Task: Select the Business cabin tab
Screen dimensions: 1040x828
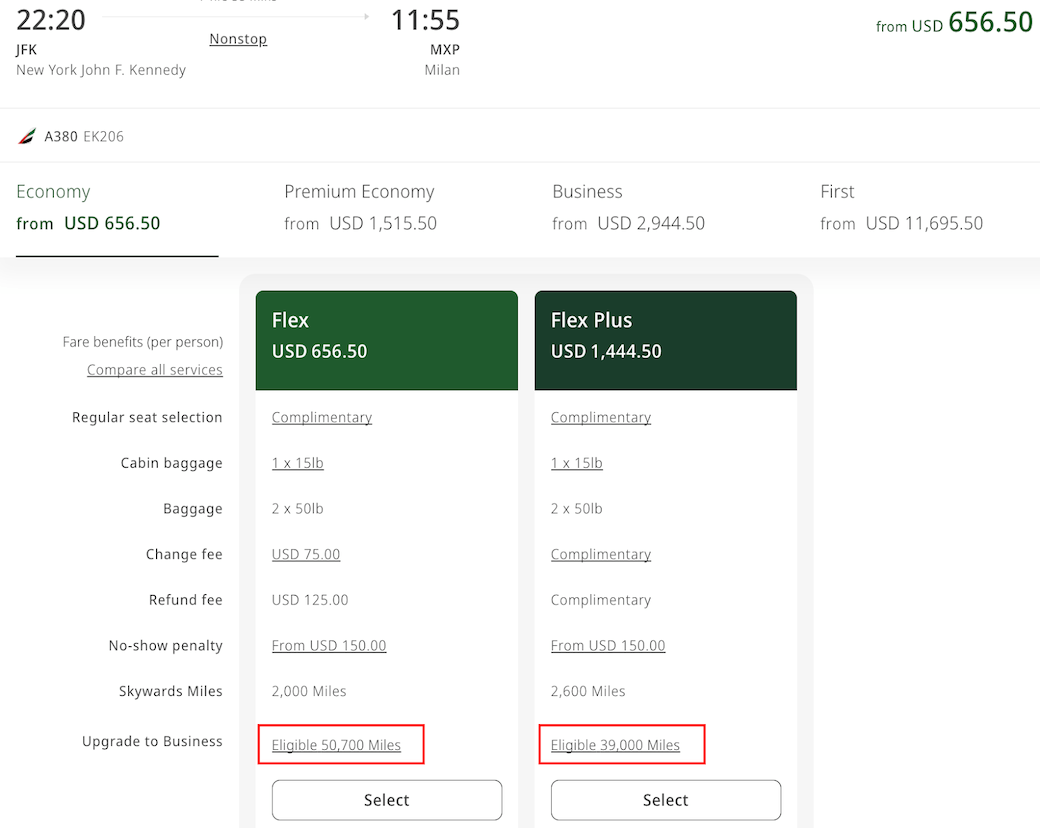Action: point(628,207)
